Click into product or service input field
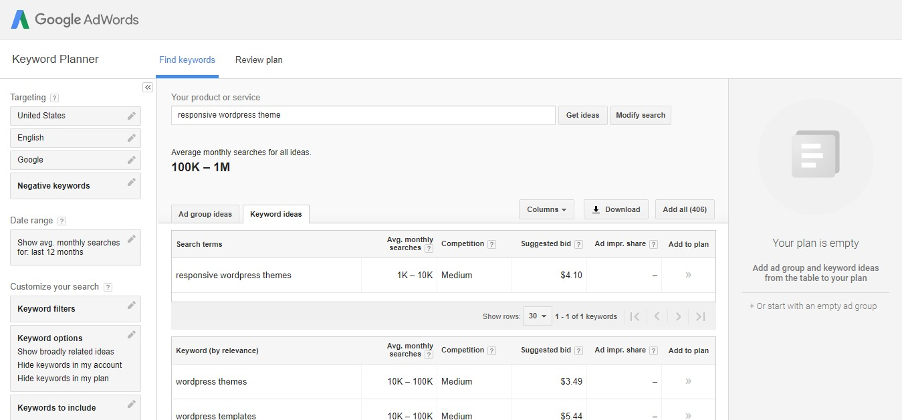902x420 pixels. [364, 115]
